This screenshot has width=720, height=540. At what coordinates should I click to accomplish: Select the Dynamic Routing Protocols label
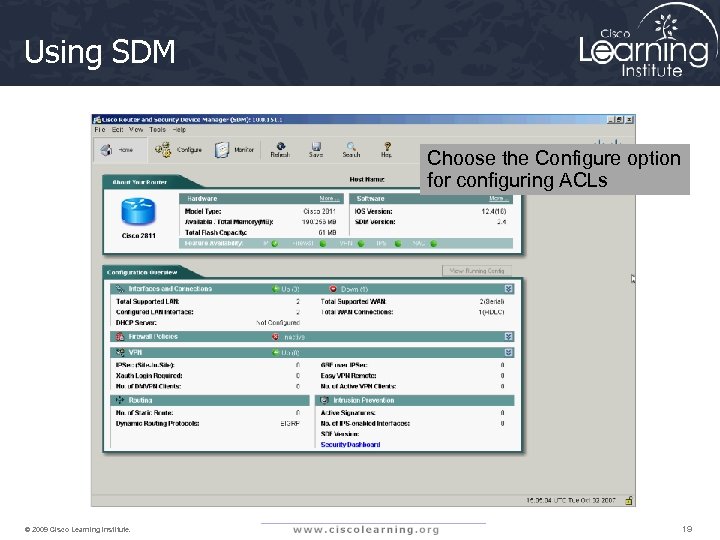pos(158,423)
